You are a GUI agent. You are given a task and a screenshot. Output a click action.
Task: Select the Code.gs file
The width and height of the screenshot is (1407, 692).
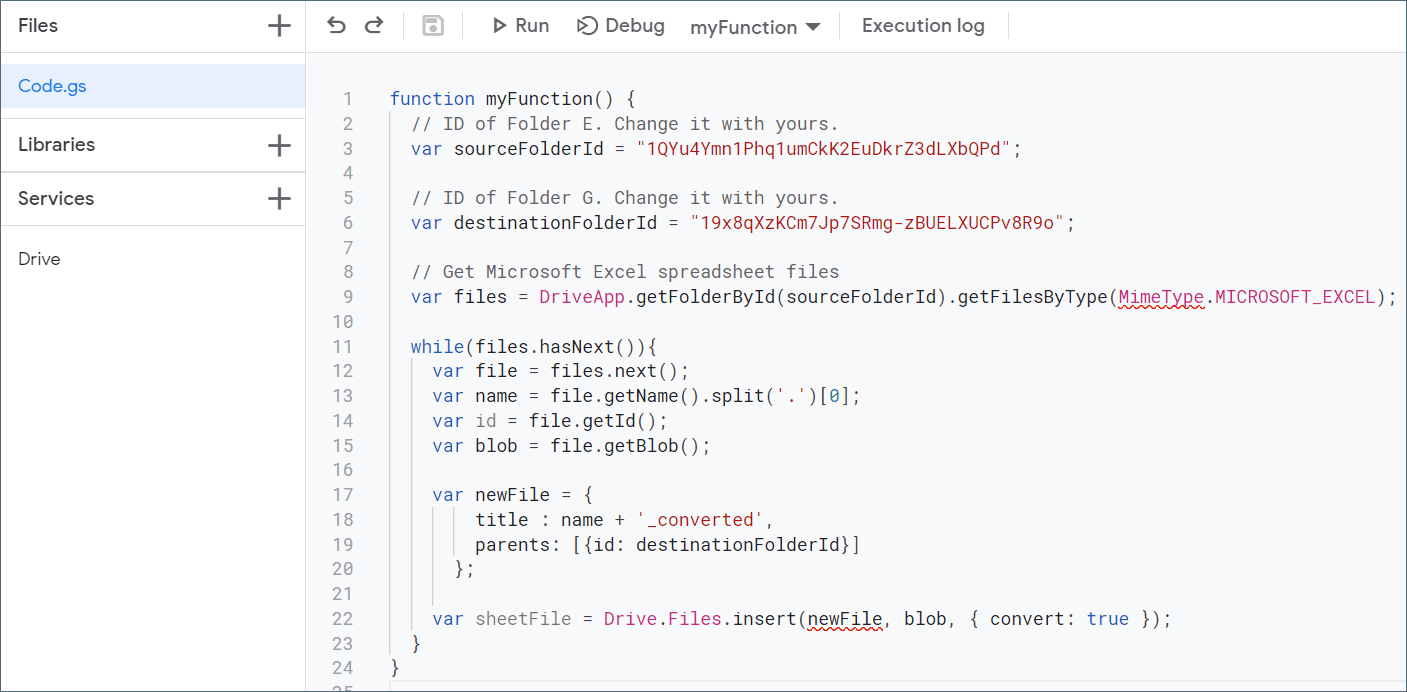tap(52, 86)
